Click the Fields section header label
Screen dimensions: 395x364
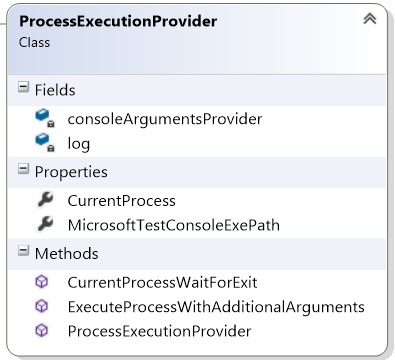[x=55, y=90]
